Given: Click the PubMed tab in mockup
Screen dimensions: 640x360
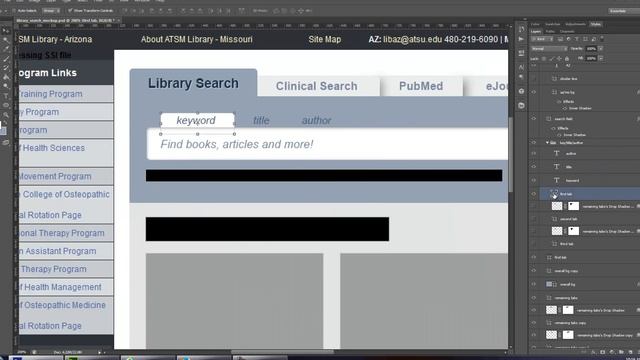Looking at the screenshot, I should pyautogui.click(x=421, y=86).
